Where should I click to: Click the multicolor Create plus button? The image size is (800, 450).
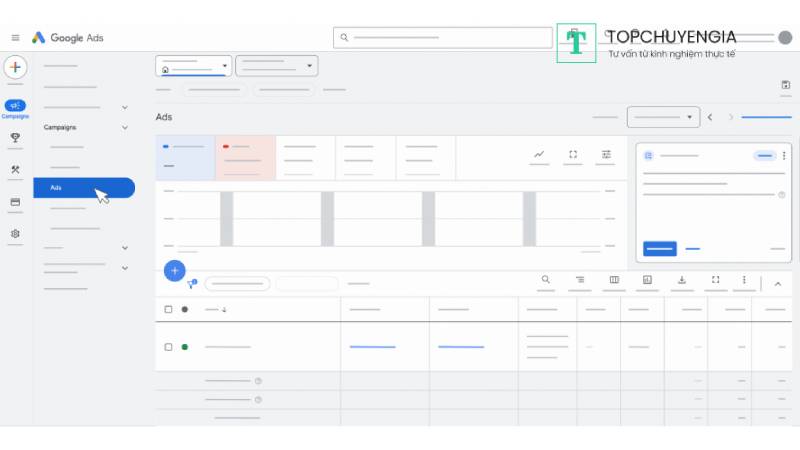15,68
